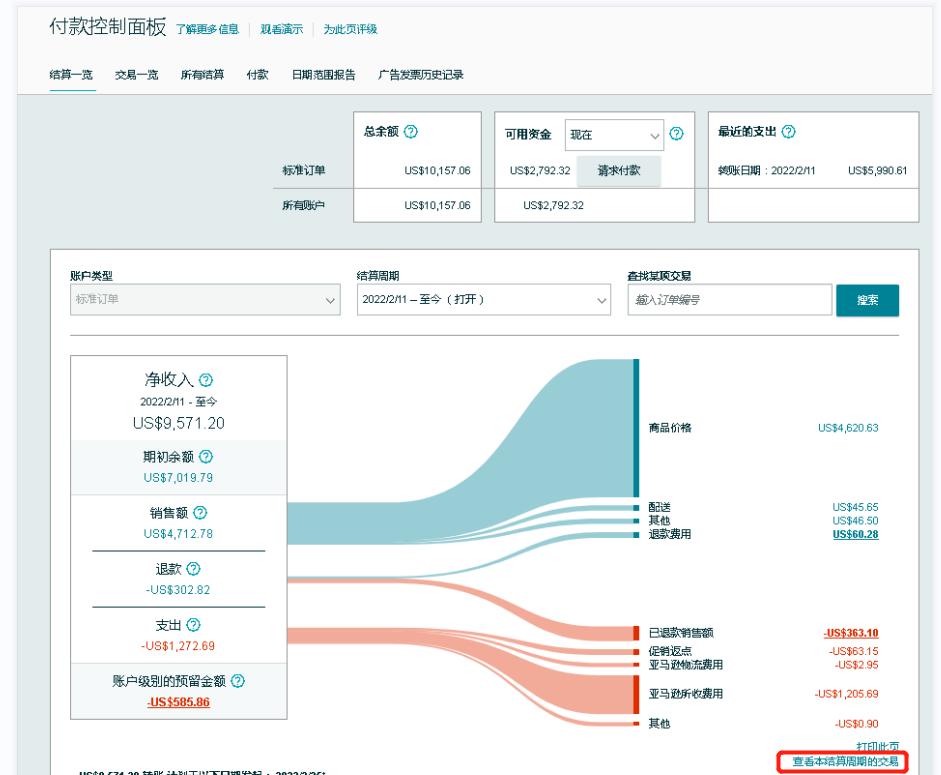
Task: Expand the 账户类型 account type dropdown
Action: (x=205, y=300)
